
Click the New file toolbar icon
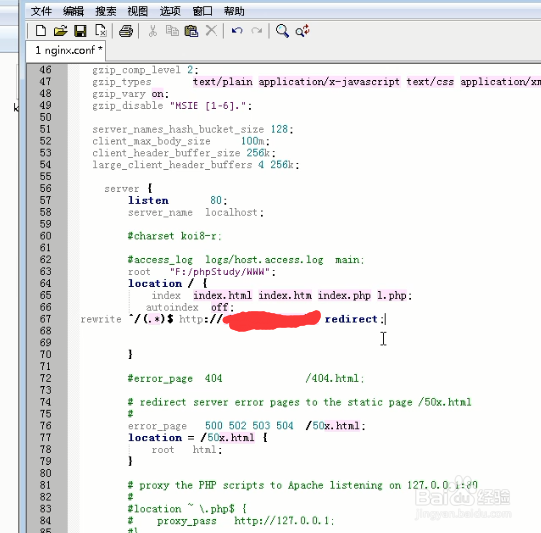41,31
